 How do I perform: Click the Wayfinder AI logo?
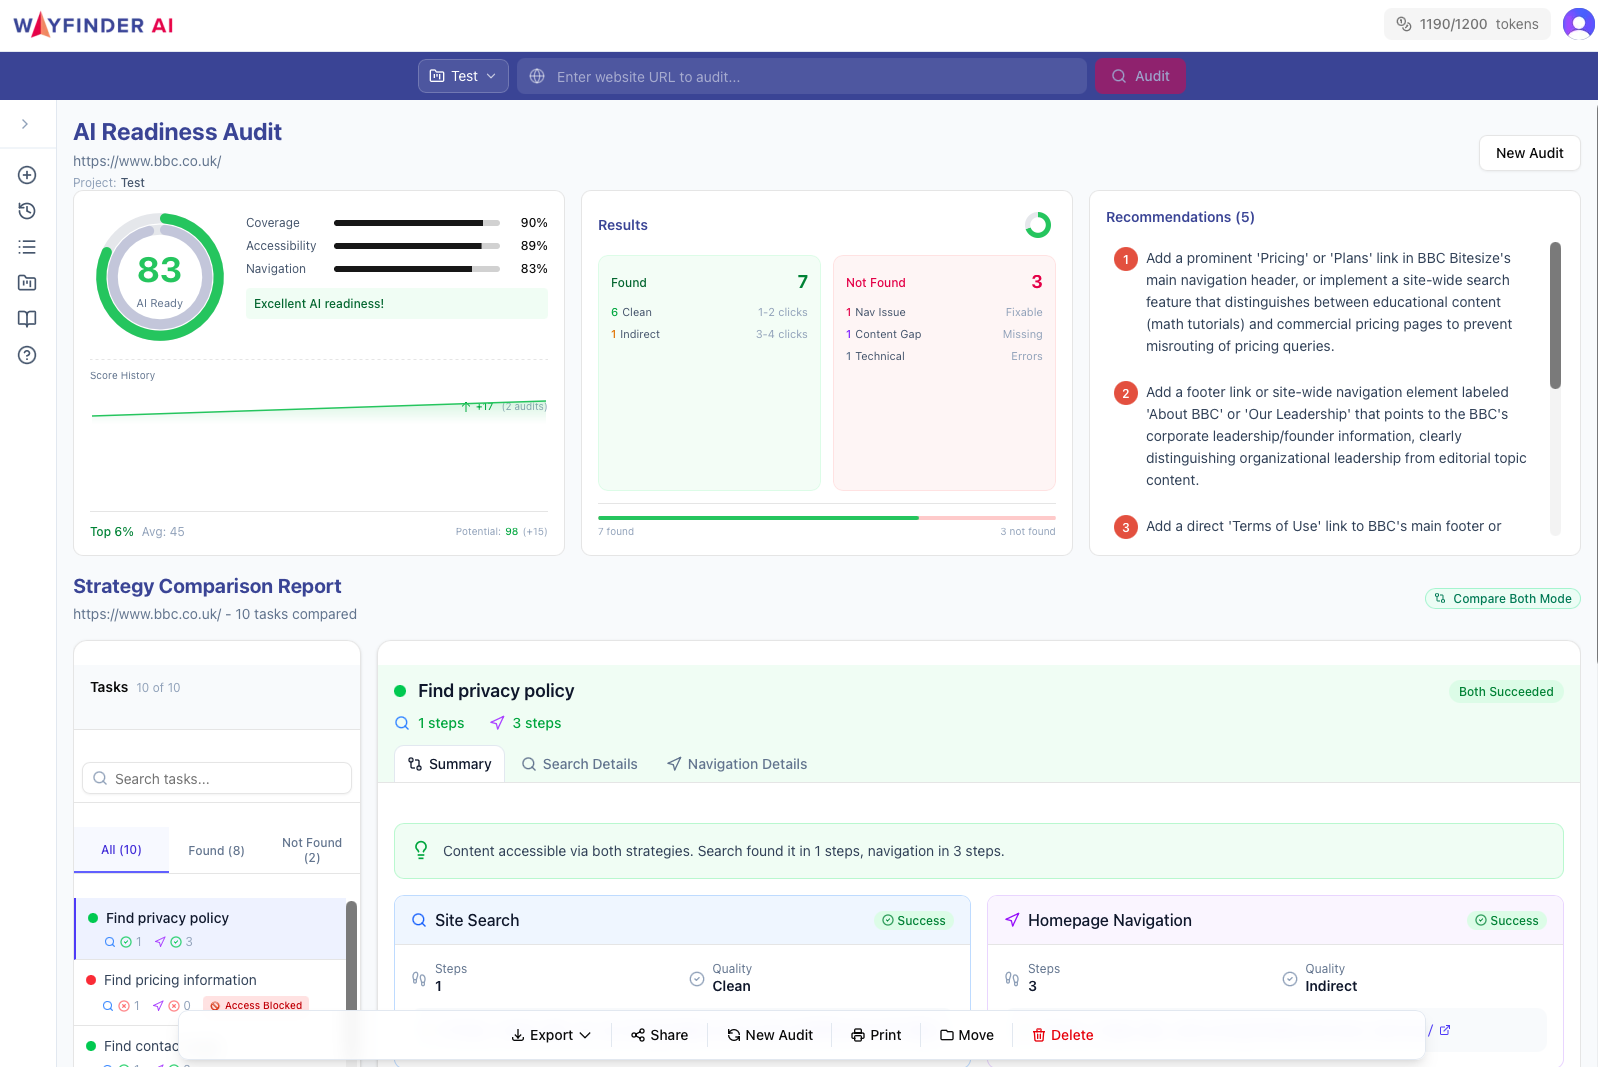(93, 25)
